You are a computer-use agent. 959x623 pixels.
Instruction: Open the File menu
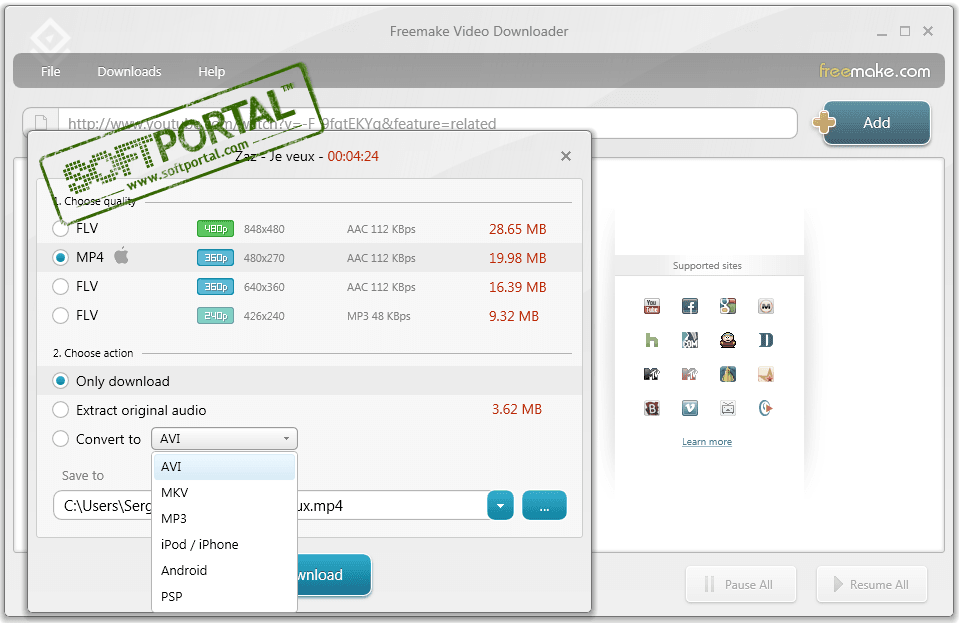[x=50, y=72]
